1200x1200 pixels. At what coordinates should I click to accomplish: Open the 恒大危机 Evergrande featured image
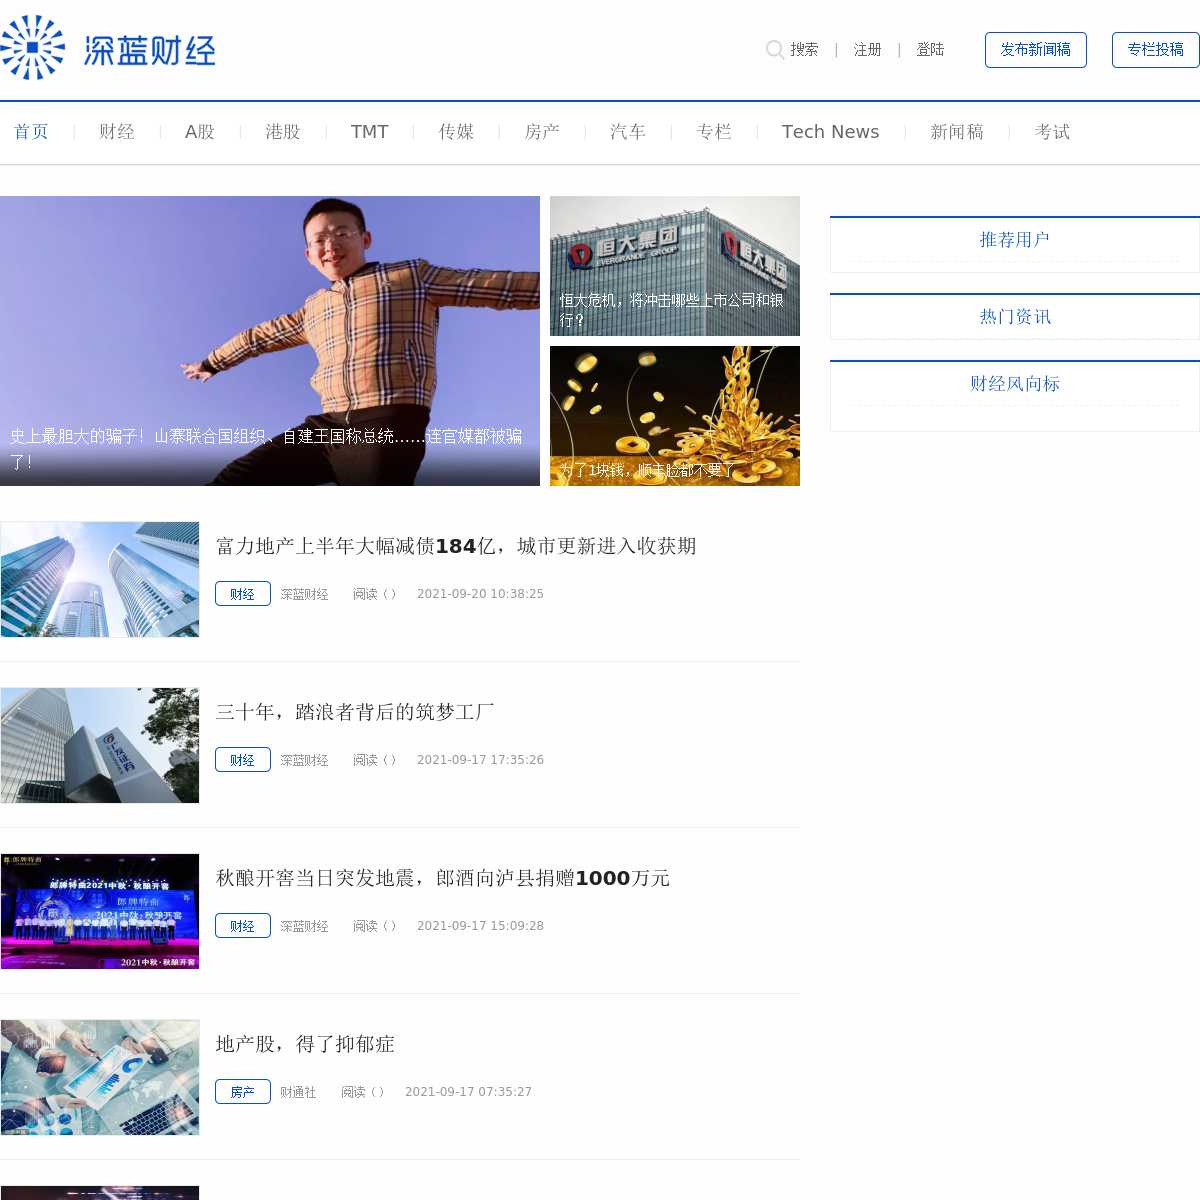pyautogui.click(x=675, y=266)
